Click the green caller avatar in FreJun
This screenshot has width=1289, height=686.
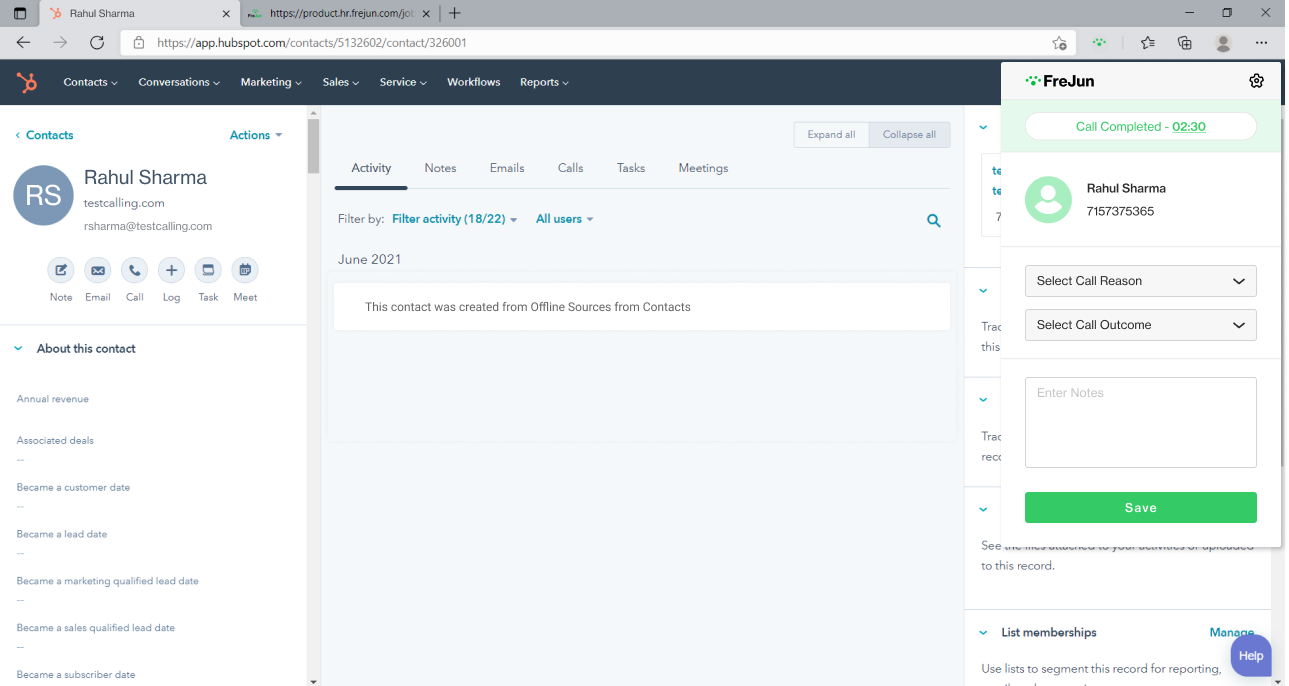pos(1048,199)
